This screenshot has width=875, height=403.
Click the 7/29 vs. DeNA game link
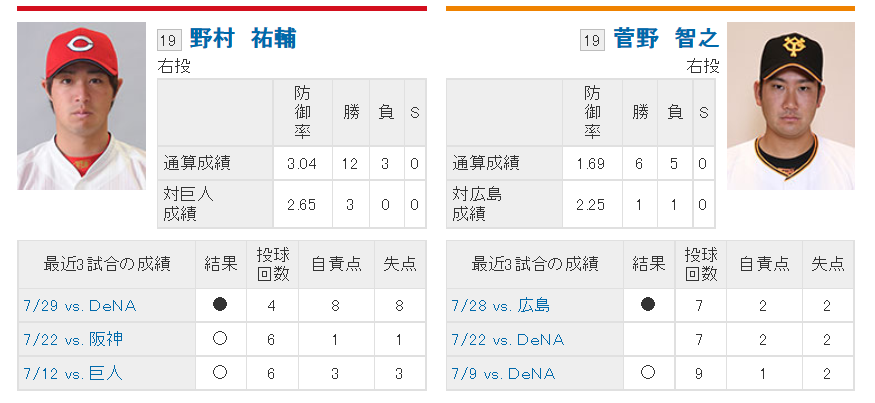click(80, 306)
